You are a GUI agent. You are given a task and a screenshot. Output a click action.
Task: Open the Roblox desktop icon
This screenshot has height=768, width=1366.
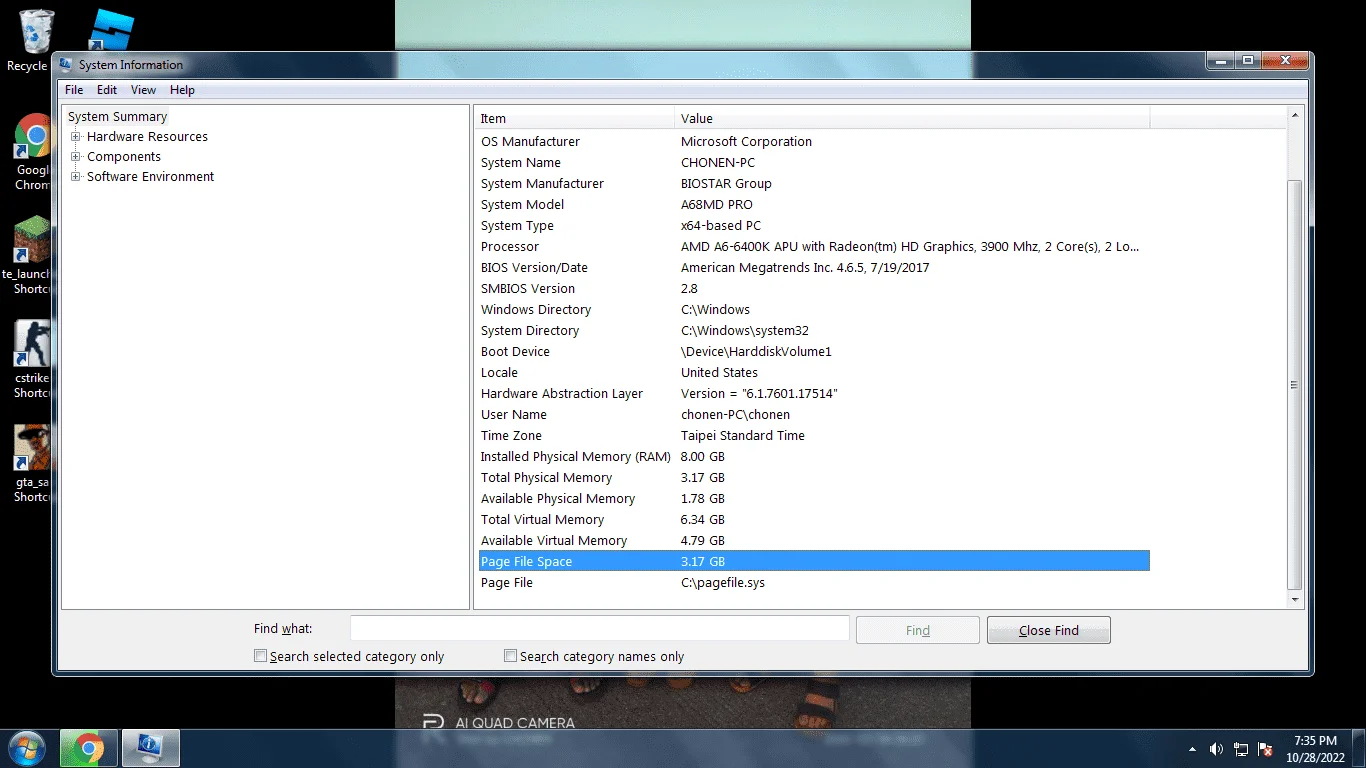coord(111,30)
